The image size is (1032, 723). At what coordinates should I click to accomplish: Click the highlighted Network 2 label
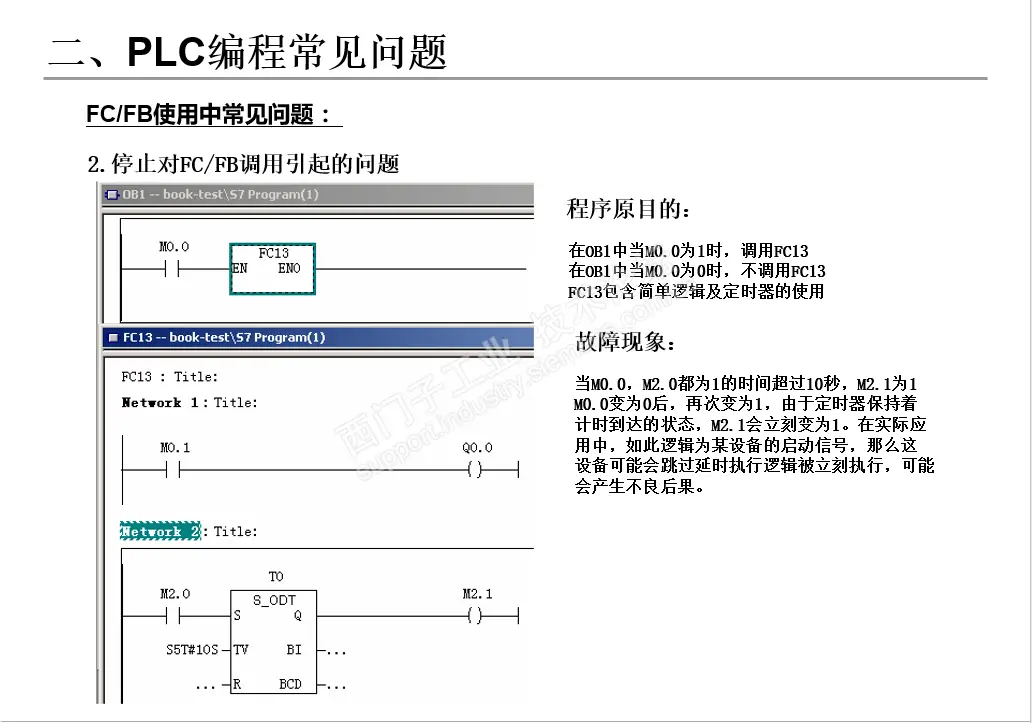pyautogui.click(x=161, y=531)
